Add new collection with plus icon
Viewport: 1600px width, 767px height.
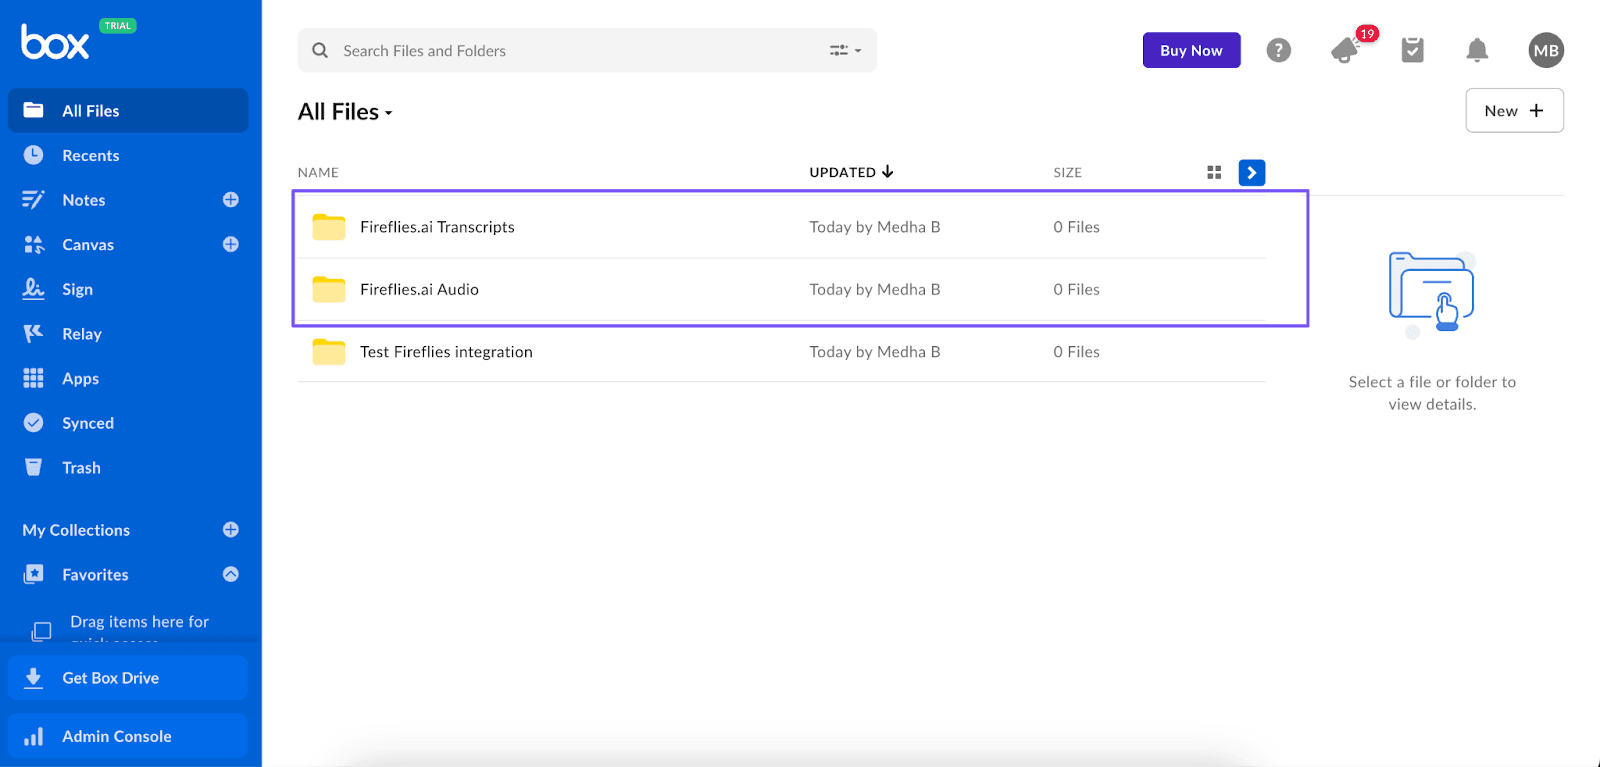click(x=231, y=530)
